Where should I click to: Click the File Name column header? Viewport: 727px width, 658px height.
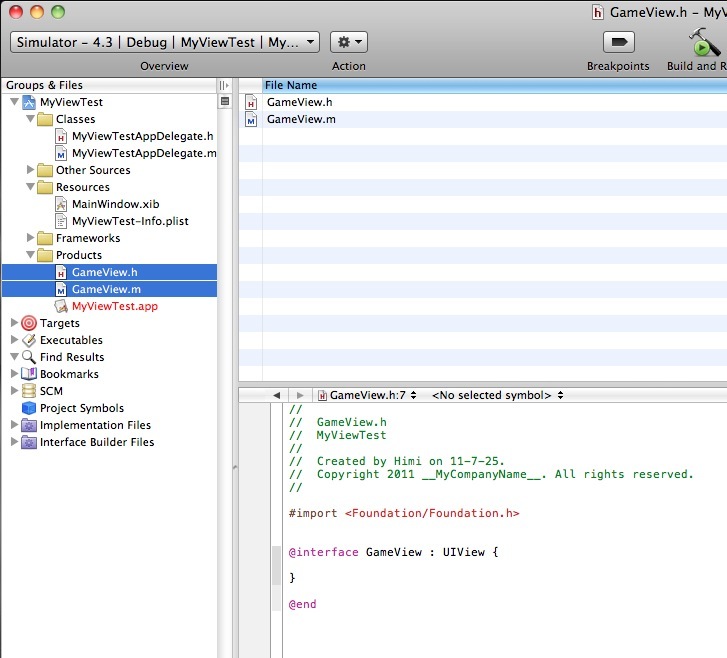click(x=291, y=86)
